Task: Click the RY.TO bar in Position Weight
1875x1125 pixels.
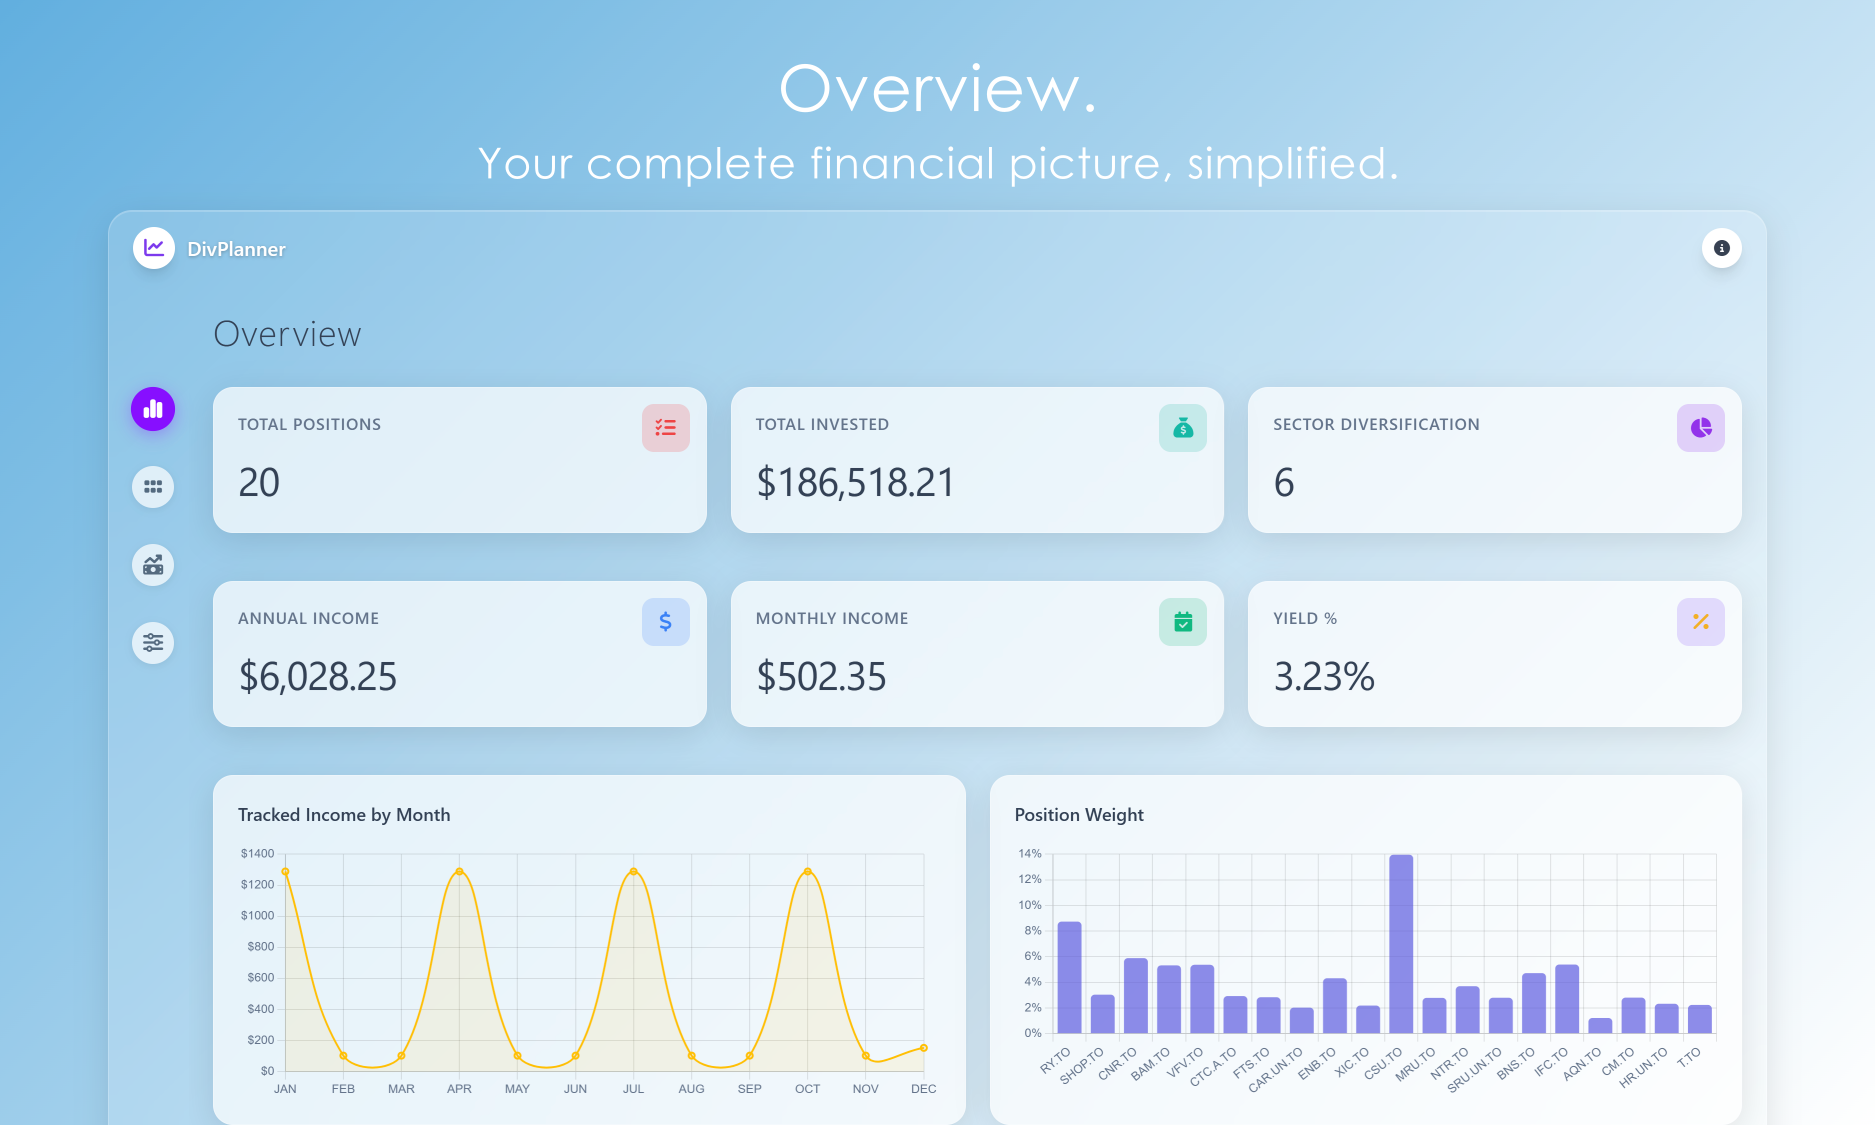Action: [x=1069, y=977]
